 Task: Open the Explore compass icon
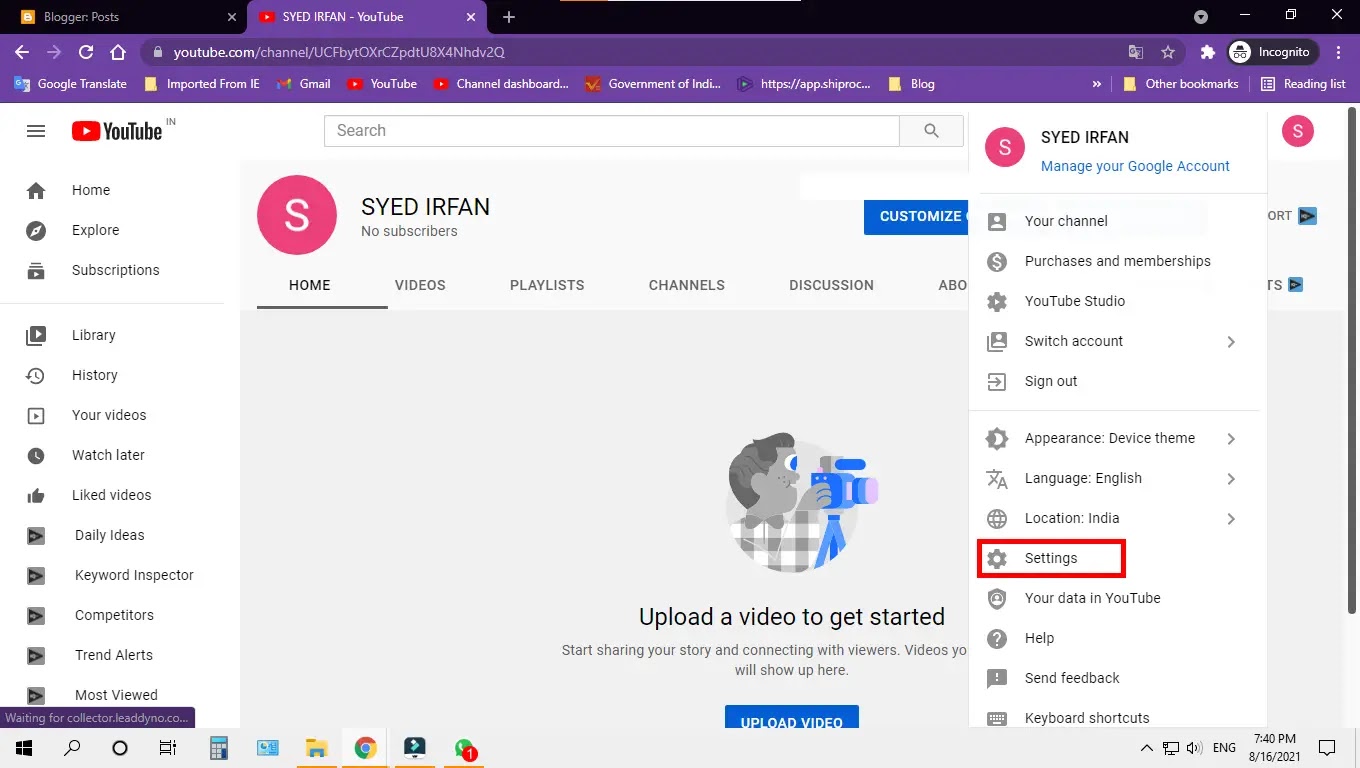[x=36, y=231]
